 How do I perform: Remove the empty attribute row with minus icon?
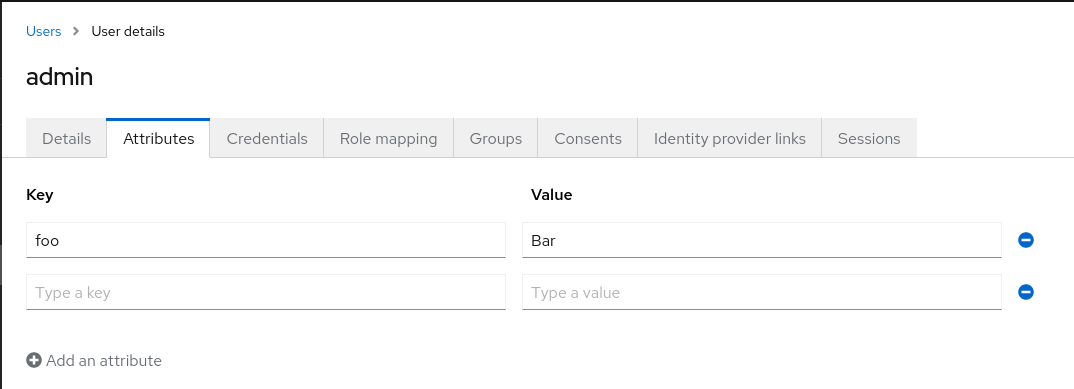pyautogui.click(x=1025, y=292)
